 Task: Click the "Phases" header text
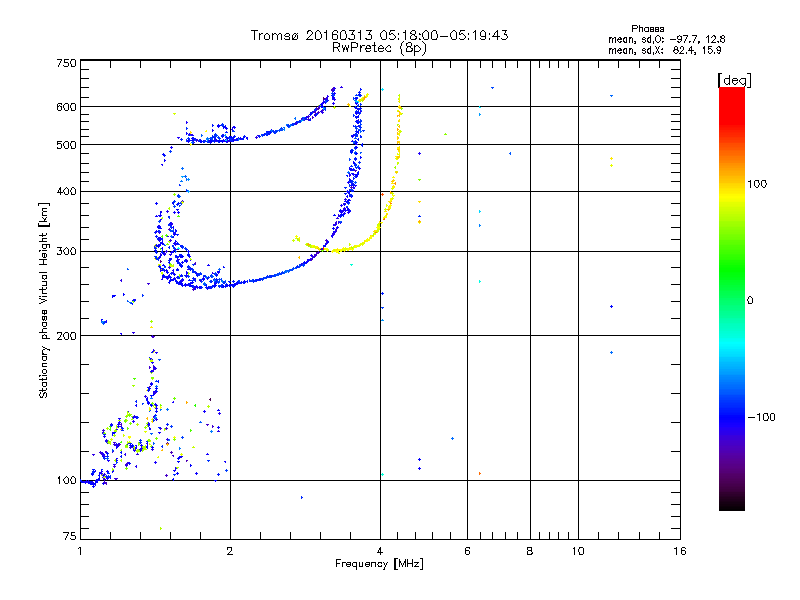647,29
